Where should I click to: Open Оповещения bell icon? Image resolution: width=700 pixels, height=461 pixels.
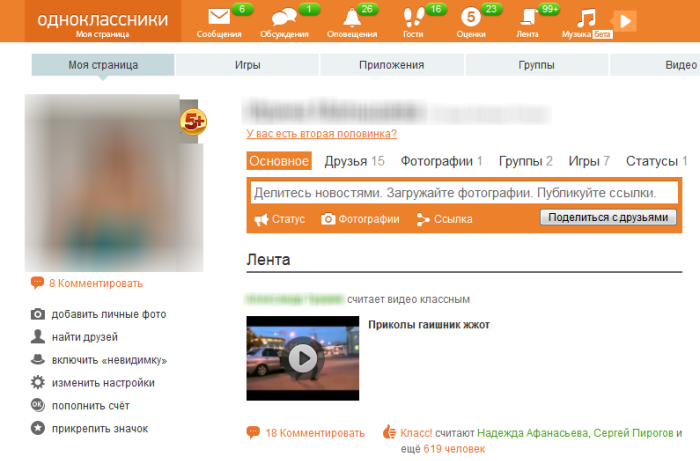coord(352,18)
